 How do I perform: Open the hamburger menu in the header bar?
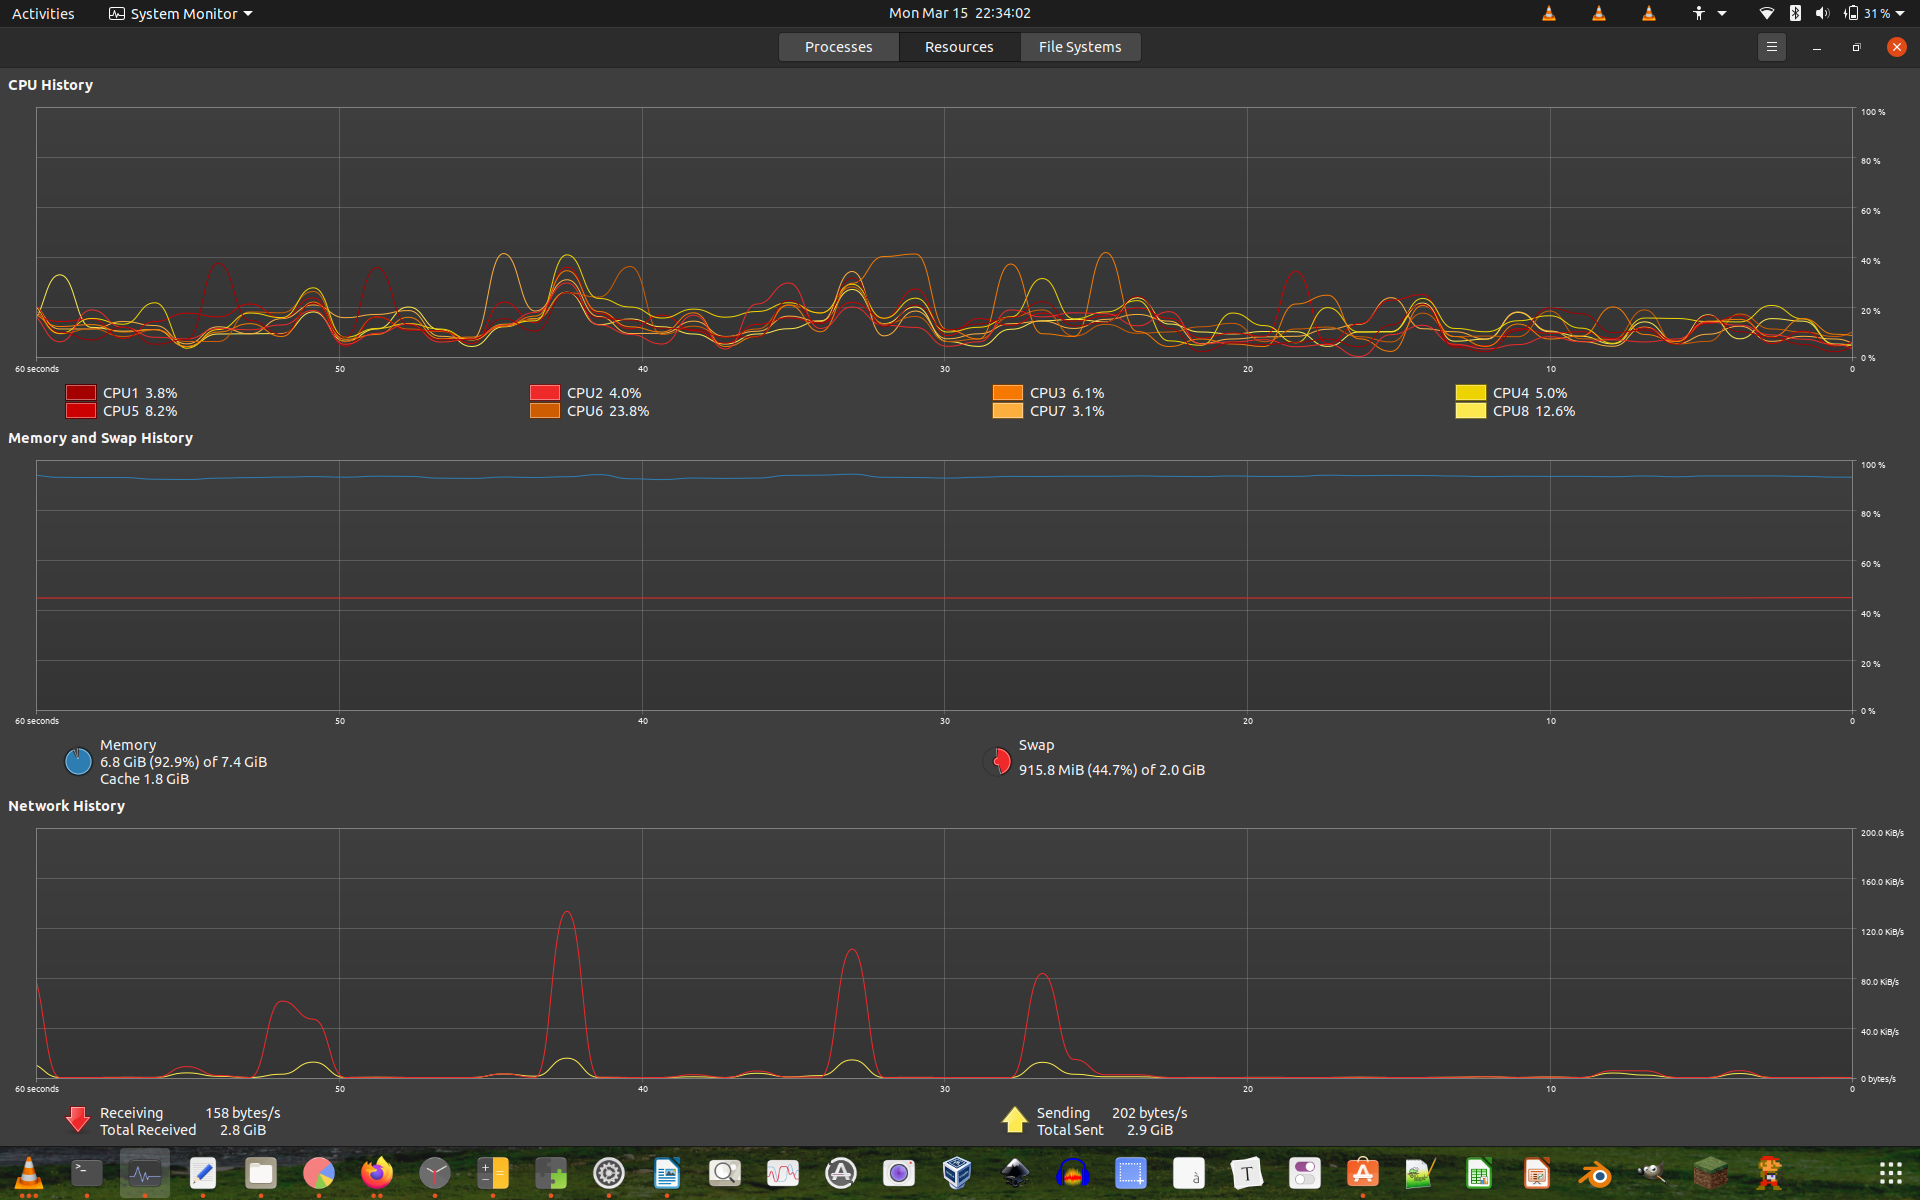click(x=1771, y=47)
